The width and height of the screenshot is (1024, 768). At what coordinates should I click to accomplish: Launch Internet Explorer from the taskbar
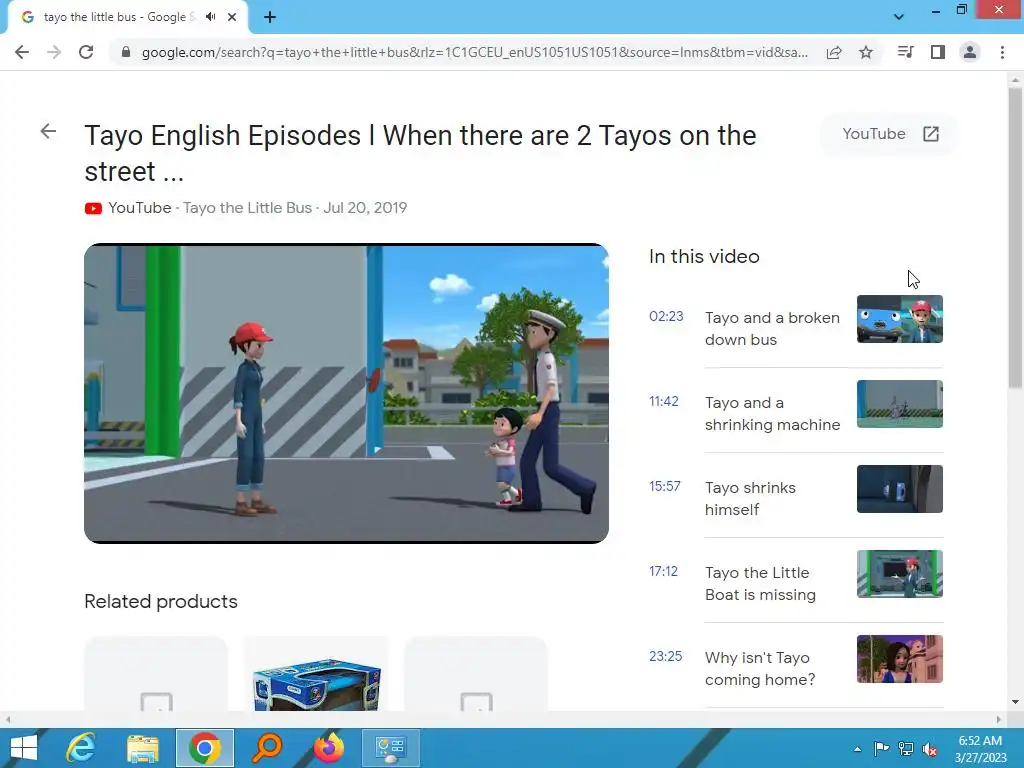click(81, 748)
